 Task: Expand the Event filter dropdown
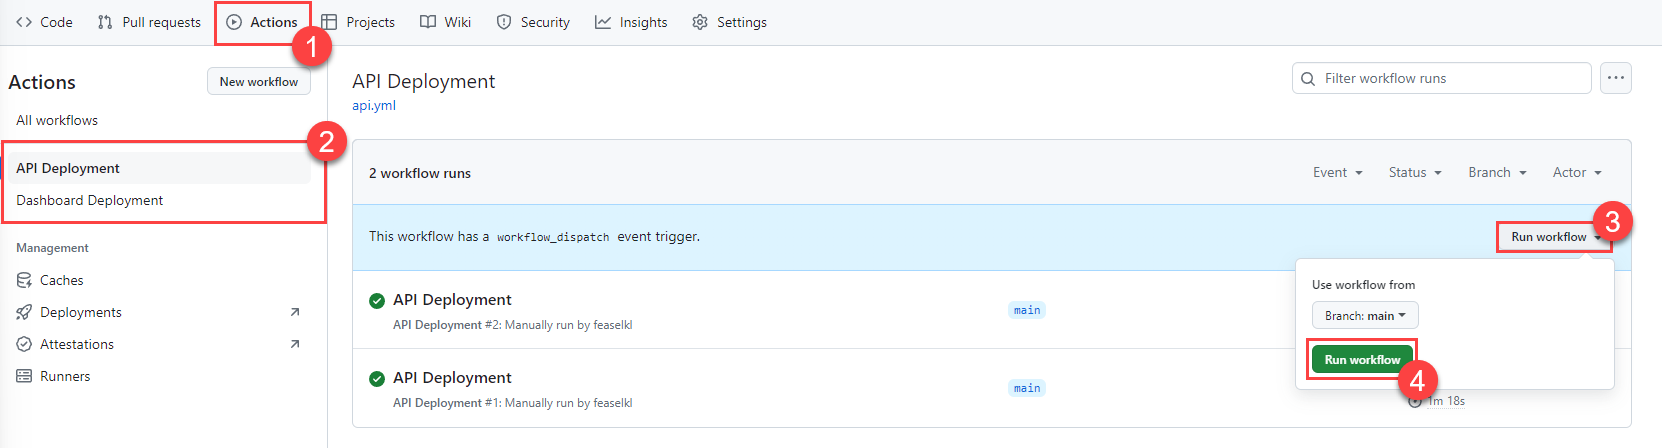pos(1337,172)
